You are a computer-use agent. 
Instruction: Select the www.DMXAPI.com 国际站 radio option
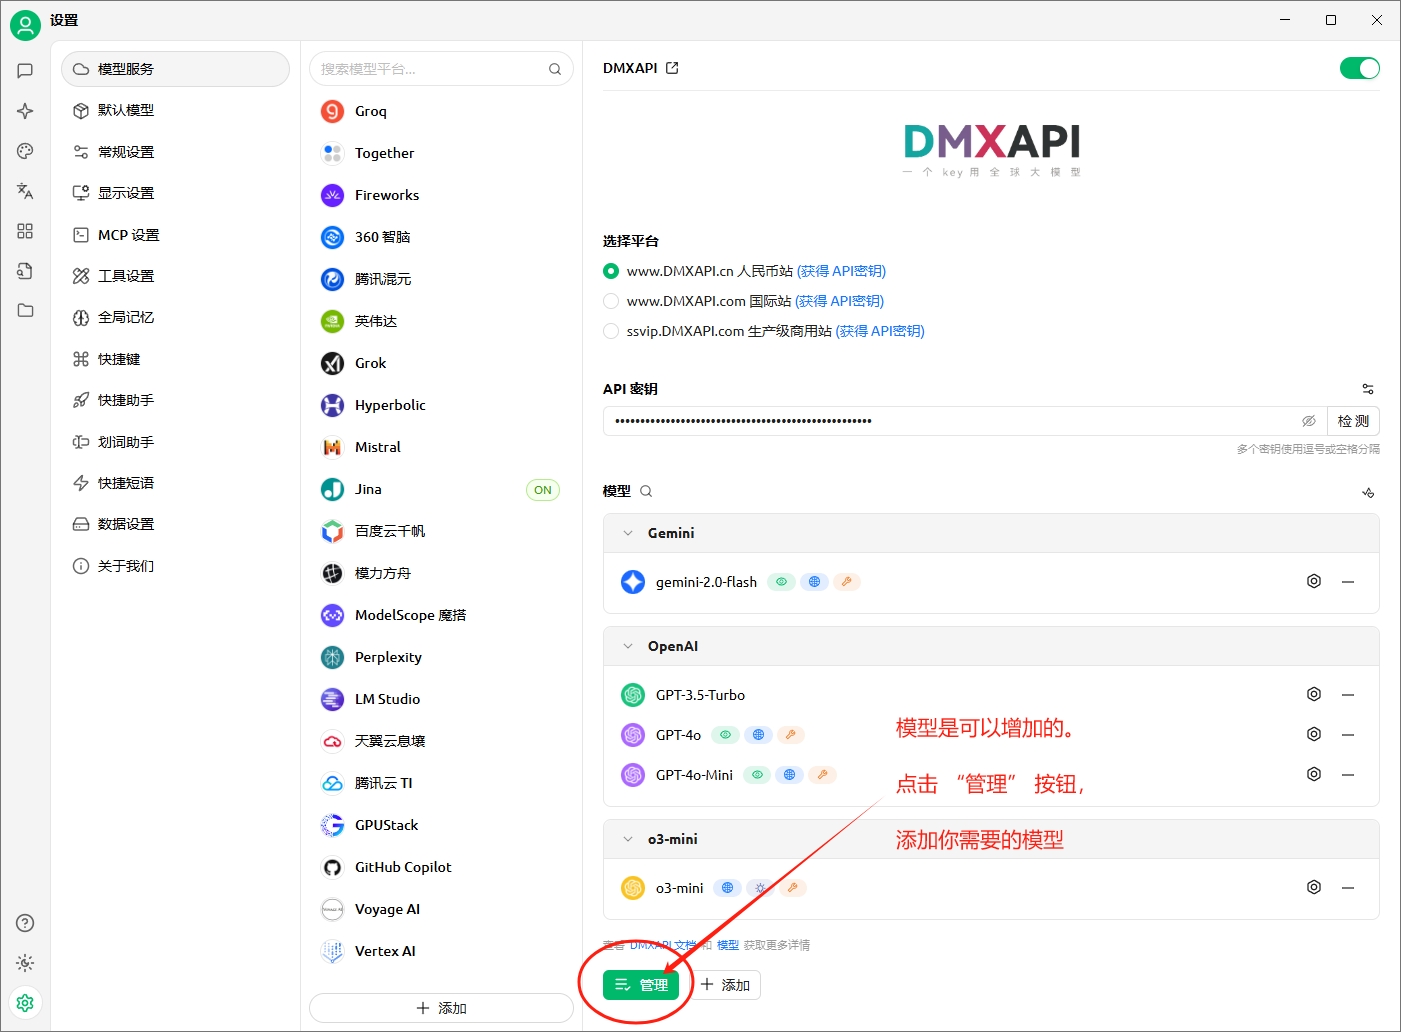click(611, 300)
